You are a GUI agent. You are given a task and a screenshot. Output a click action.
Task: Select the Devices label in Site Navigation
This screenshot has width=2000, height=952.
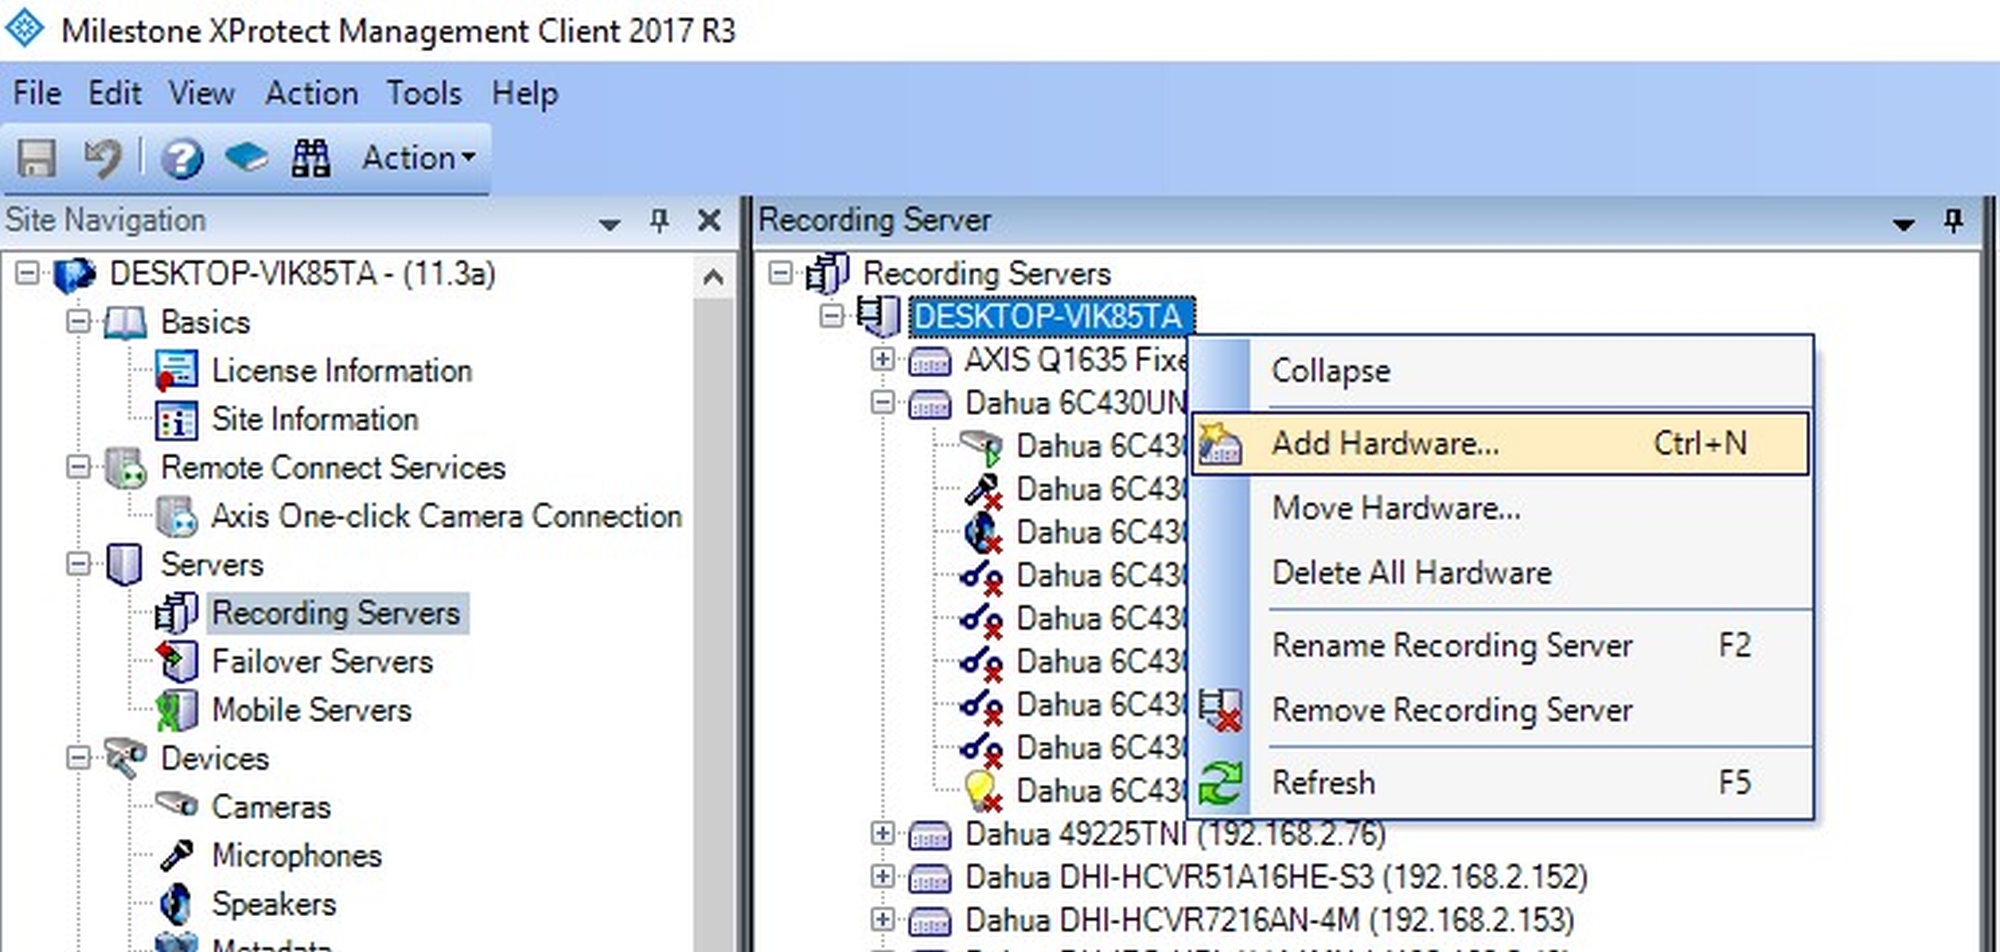(x=215, y=758)
